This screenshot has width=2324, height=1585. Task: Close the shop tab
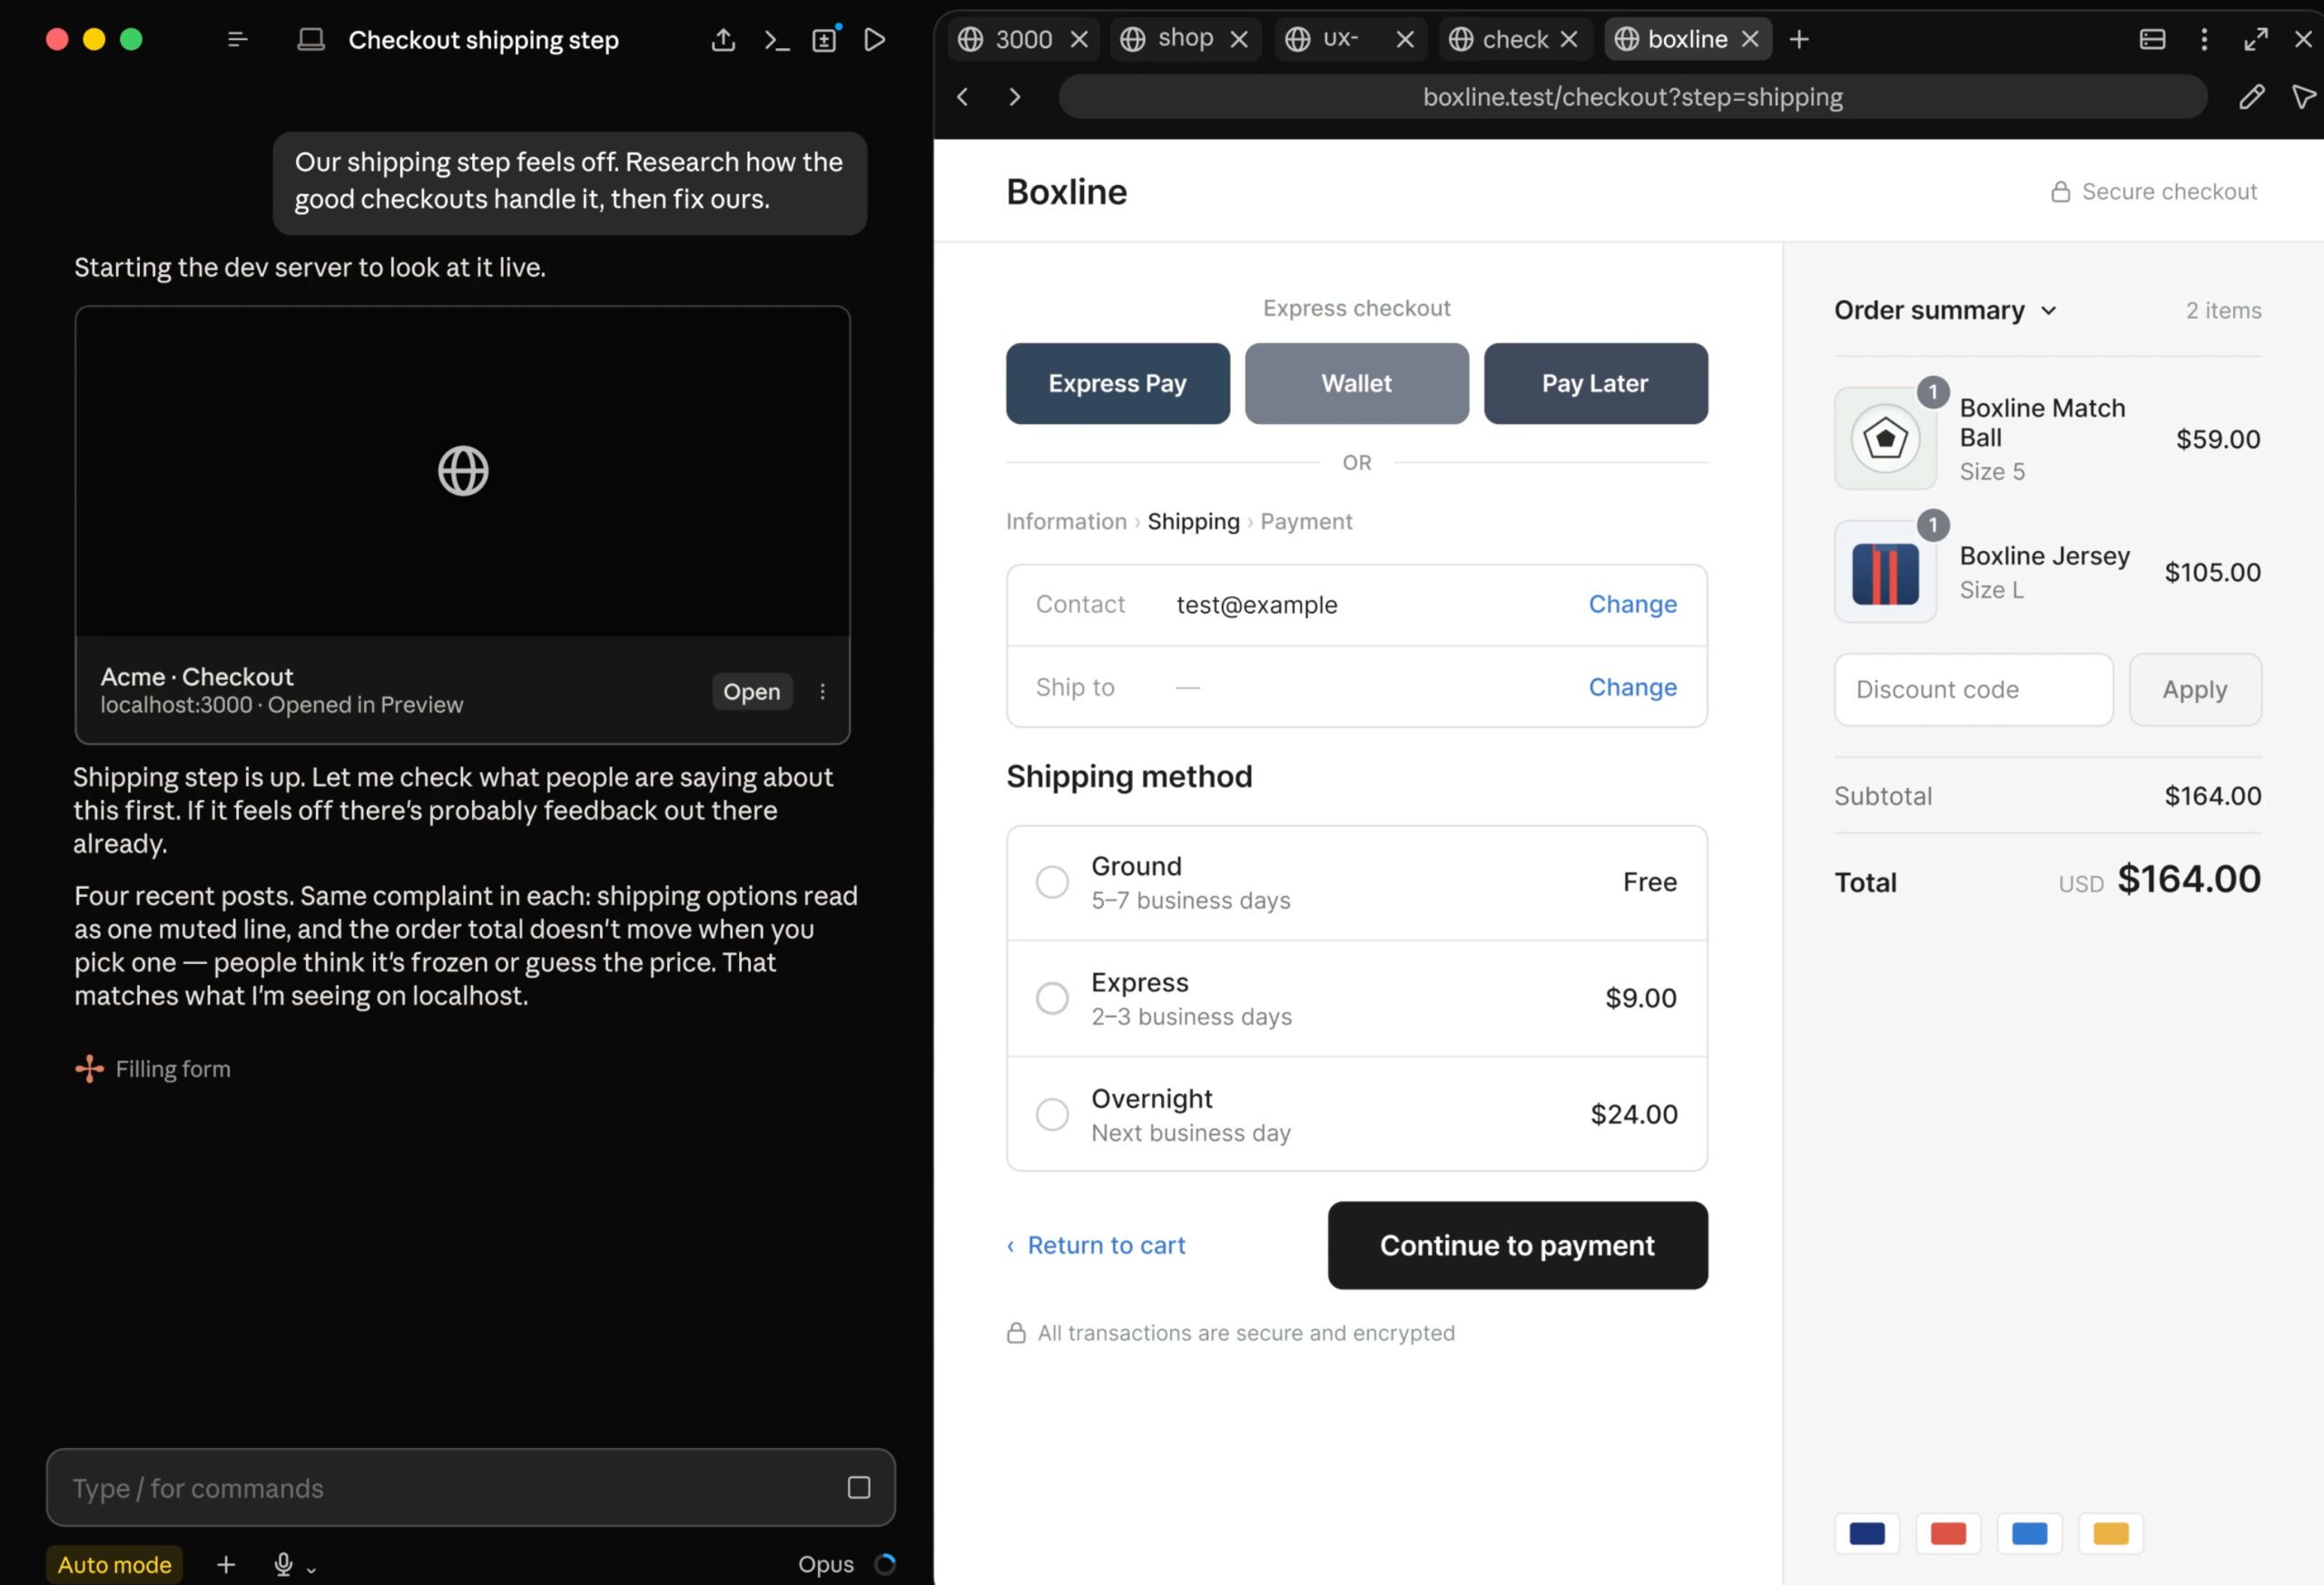click(1239, 39)
